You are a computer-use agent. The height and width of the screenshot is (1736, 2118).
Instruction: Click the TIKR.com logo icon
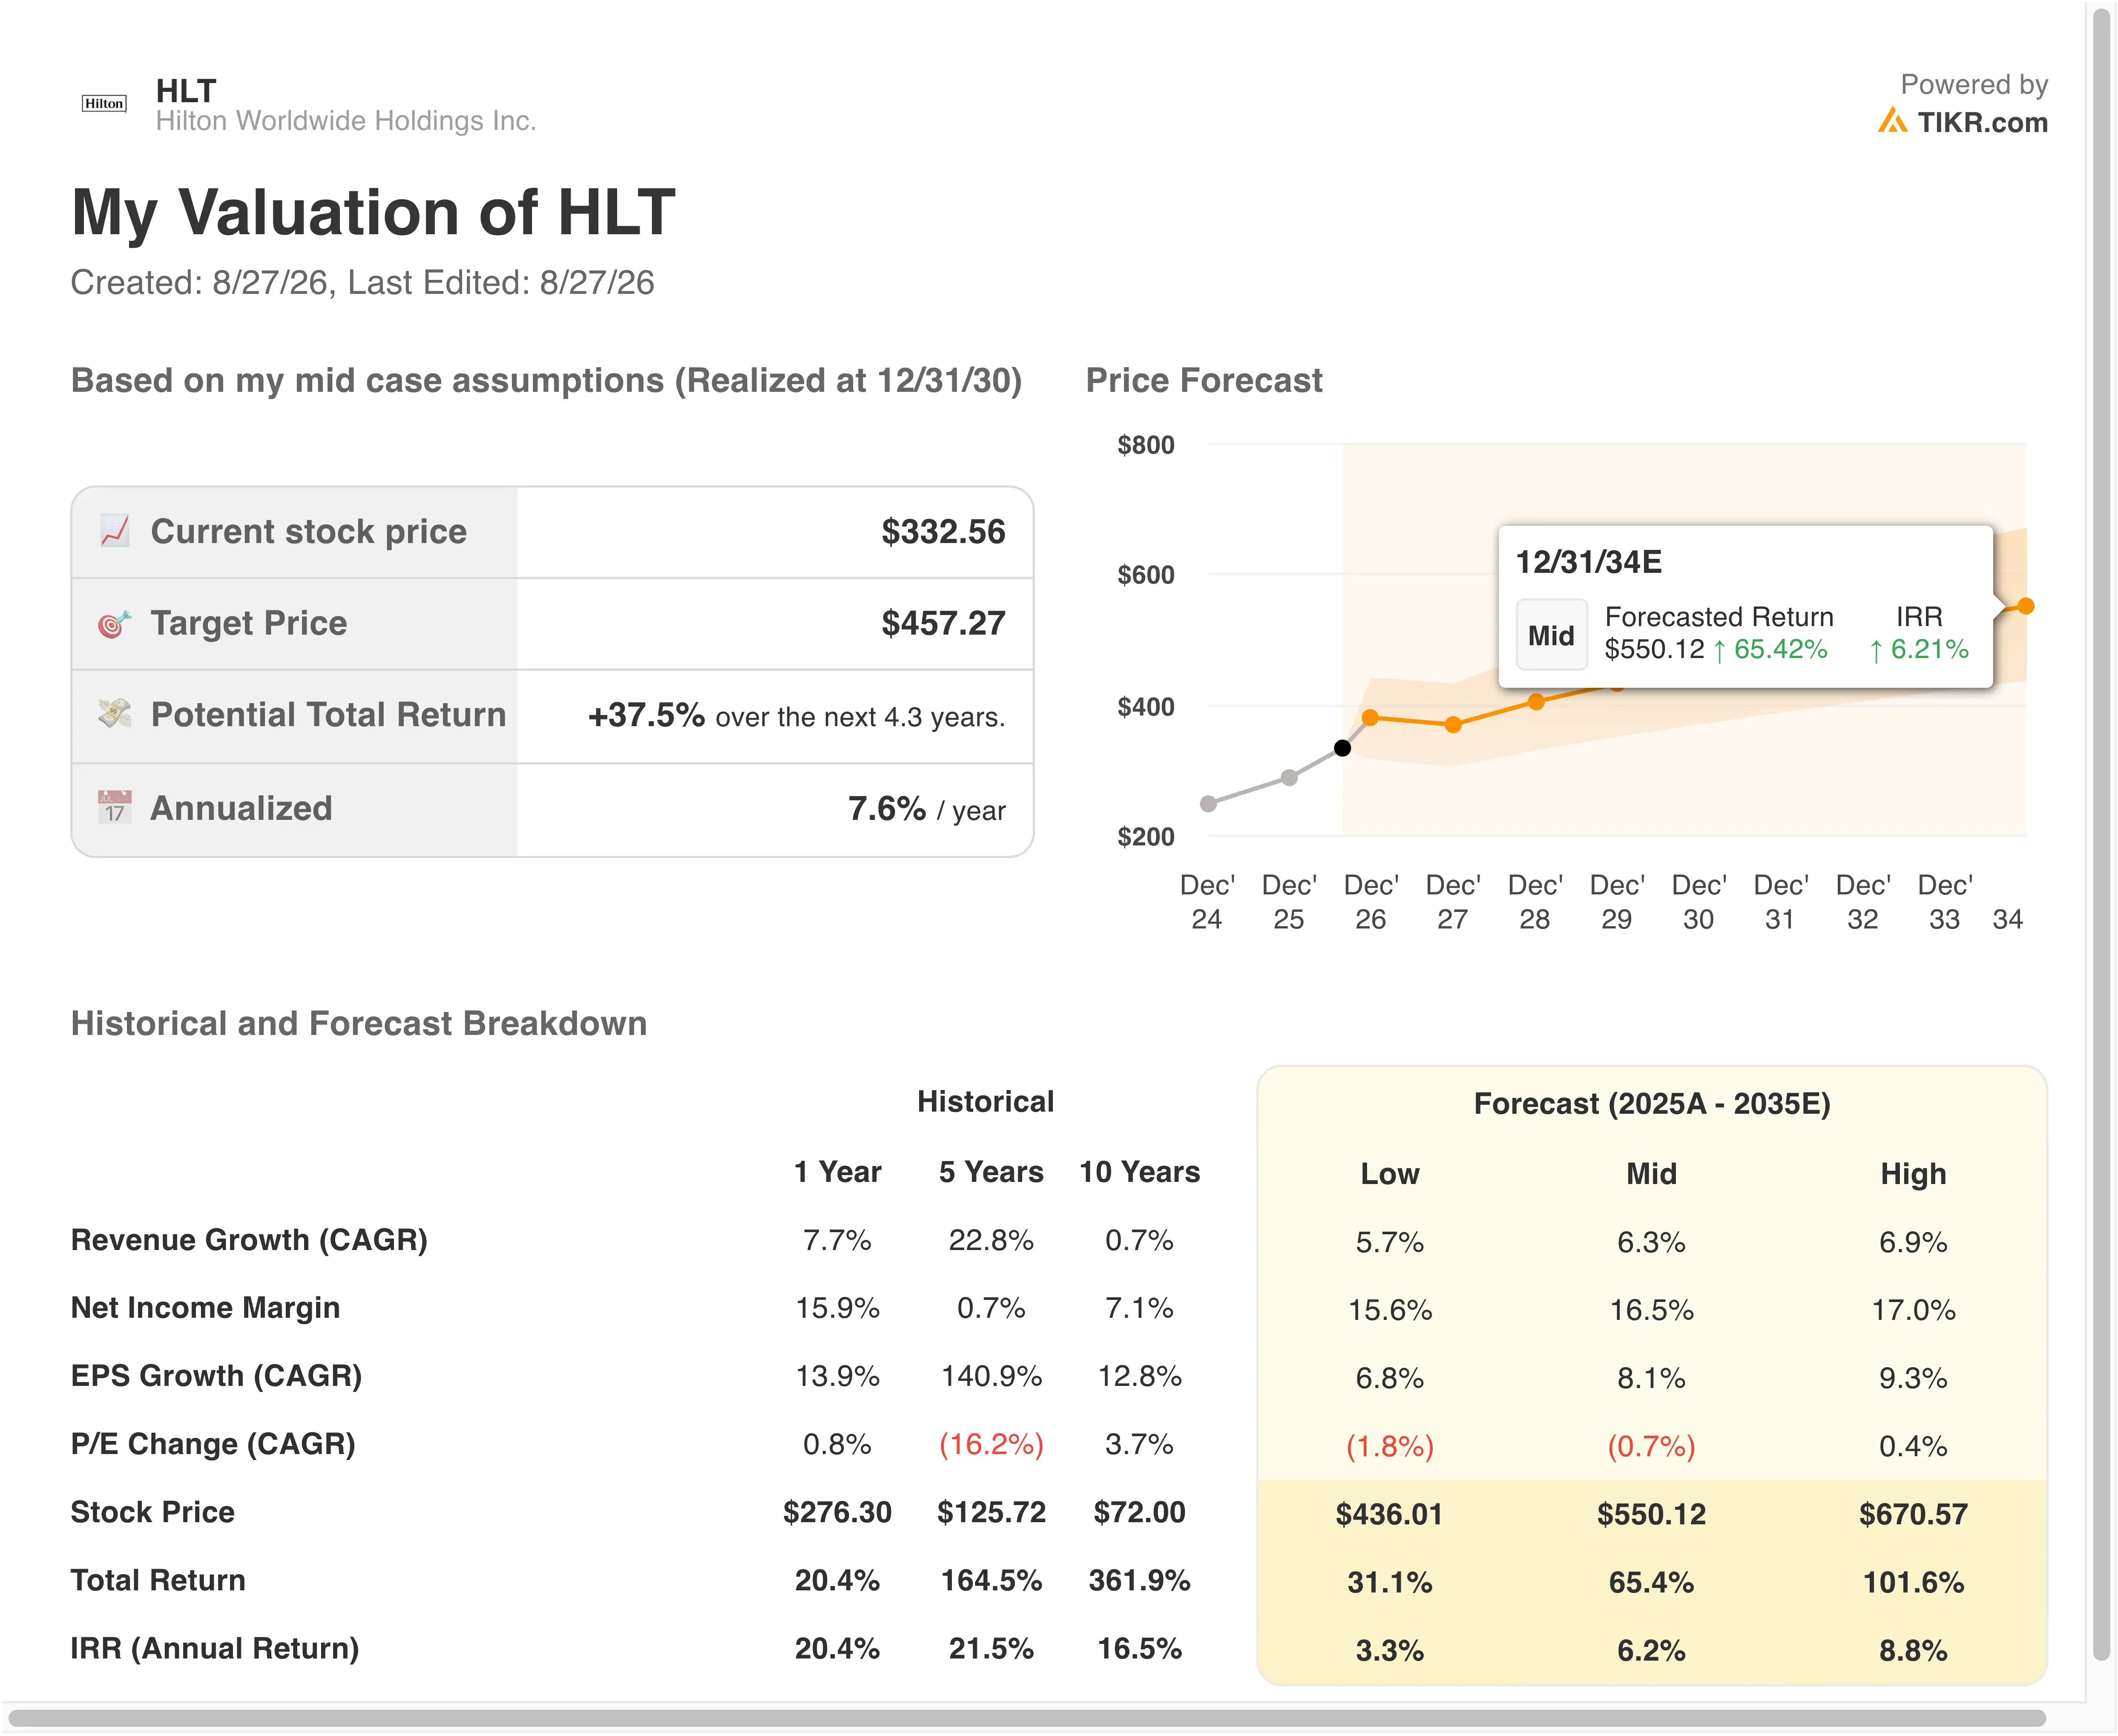1892,121
